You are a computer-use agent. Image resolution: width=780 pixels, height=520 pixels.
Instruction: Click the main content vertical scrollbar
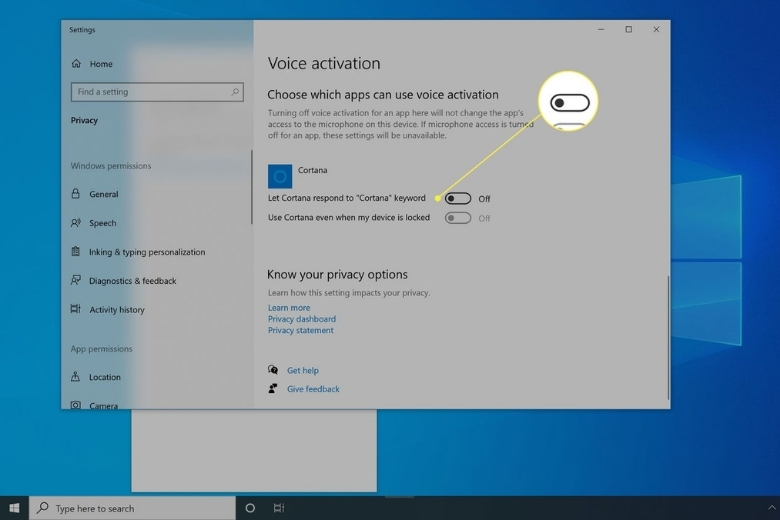pyautogui.click(x=668, y=337)
